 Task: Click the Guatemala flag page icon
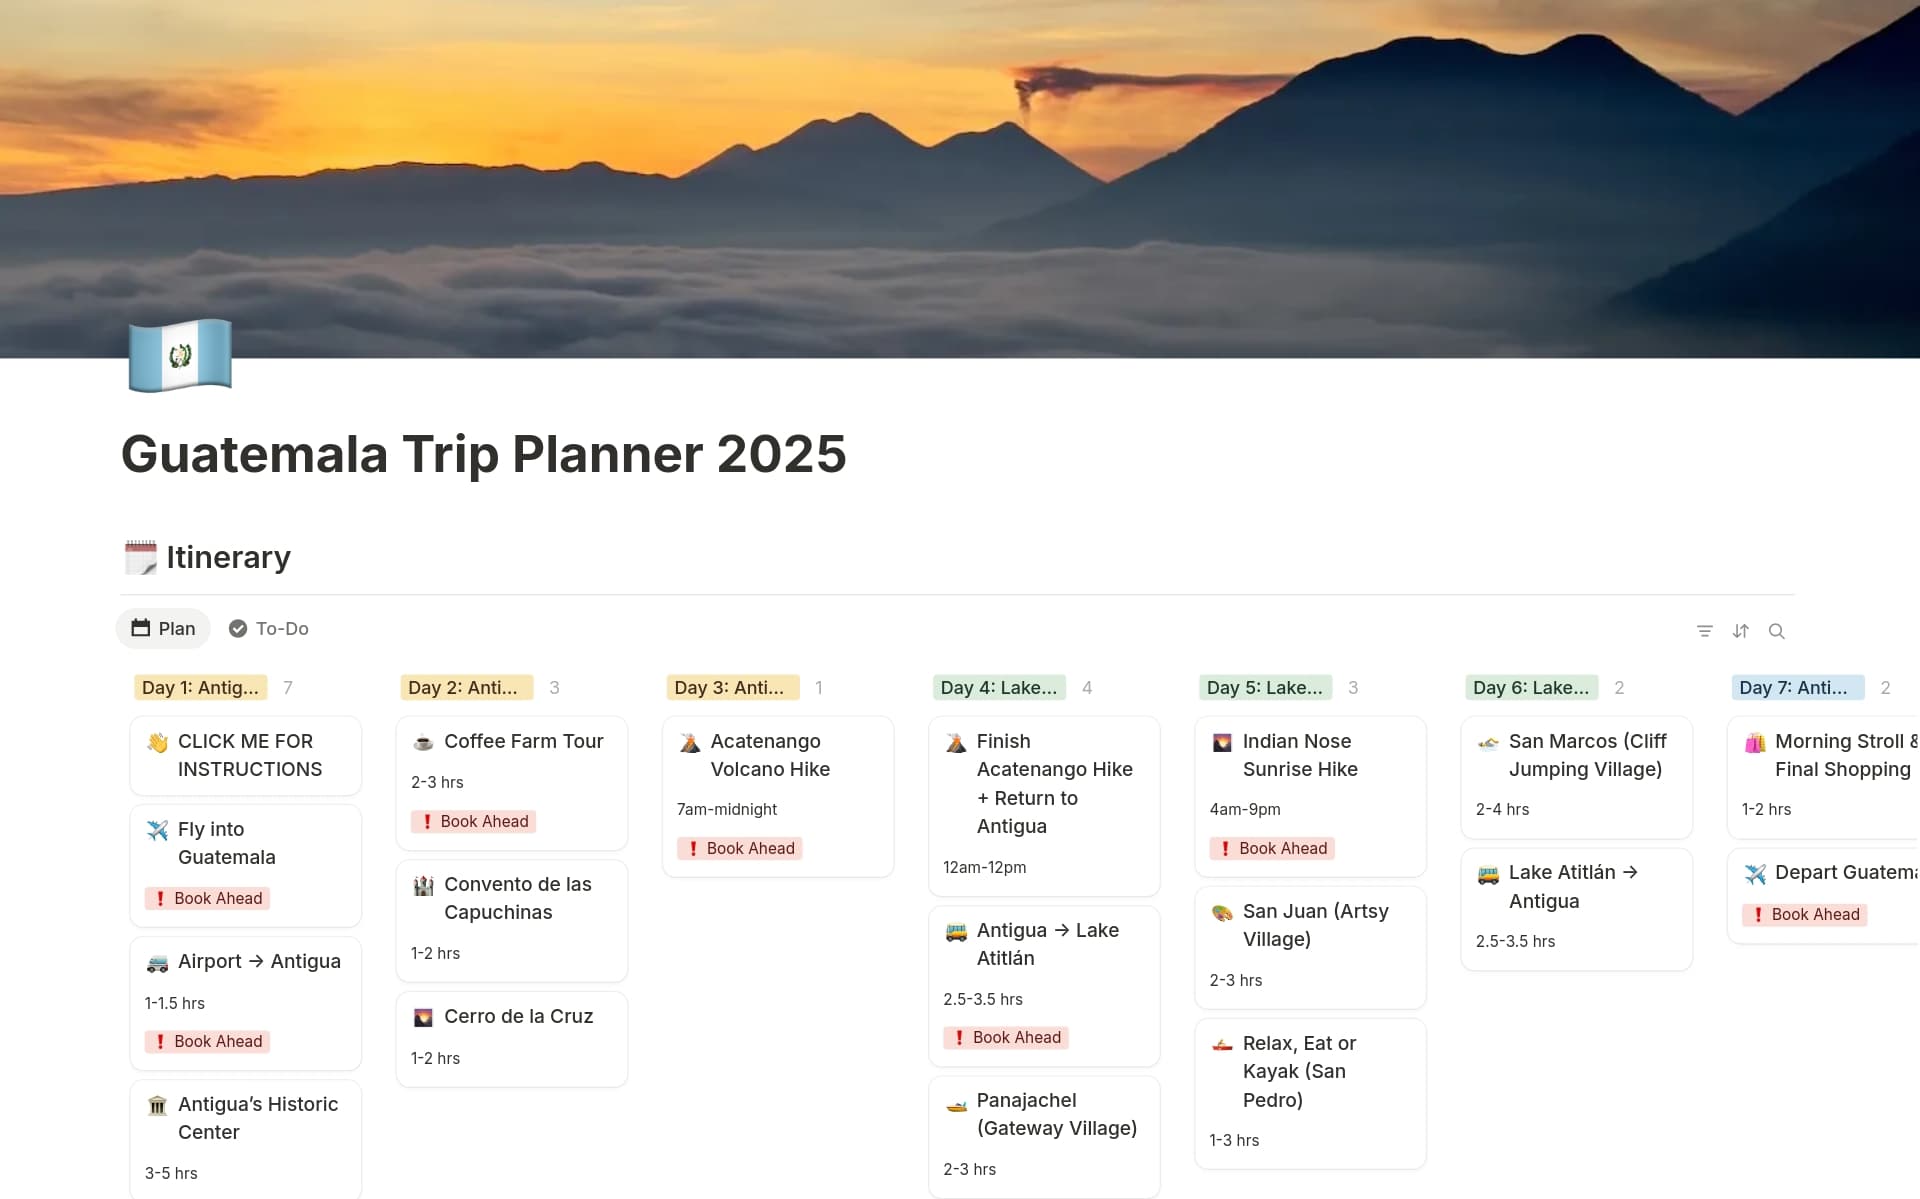180,355
